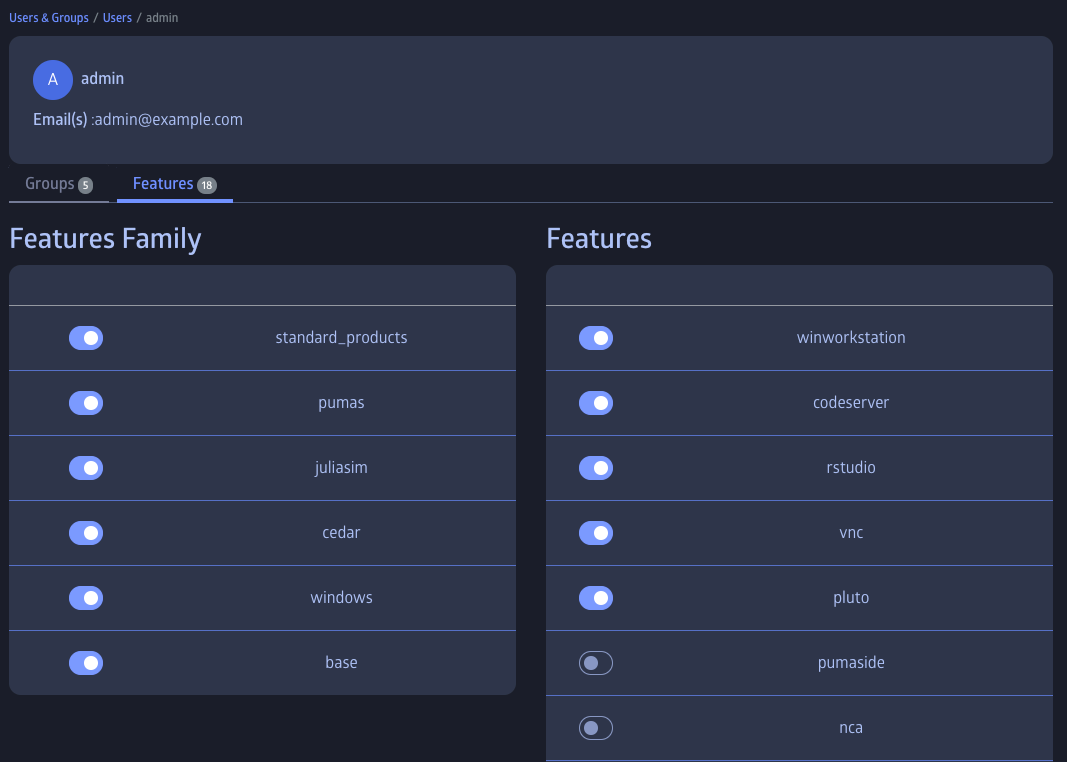
Task: Enable the pumaside feature
Action: 596,663
